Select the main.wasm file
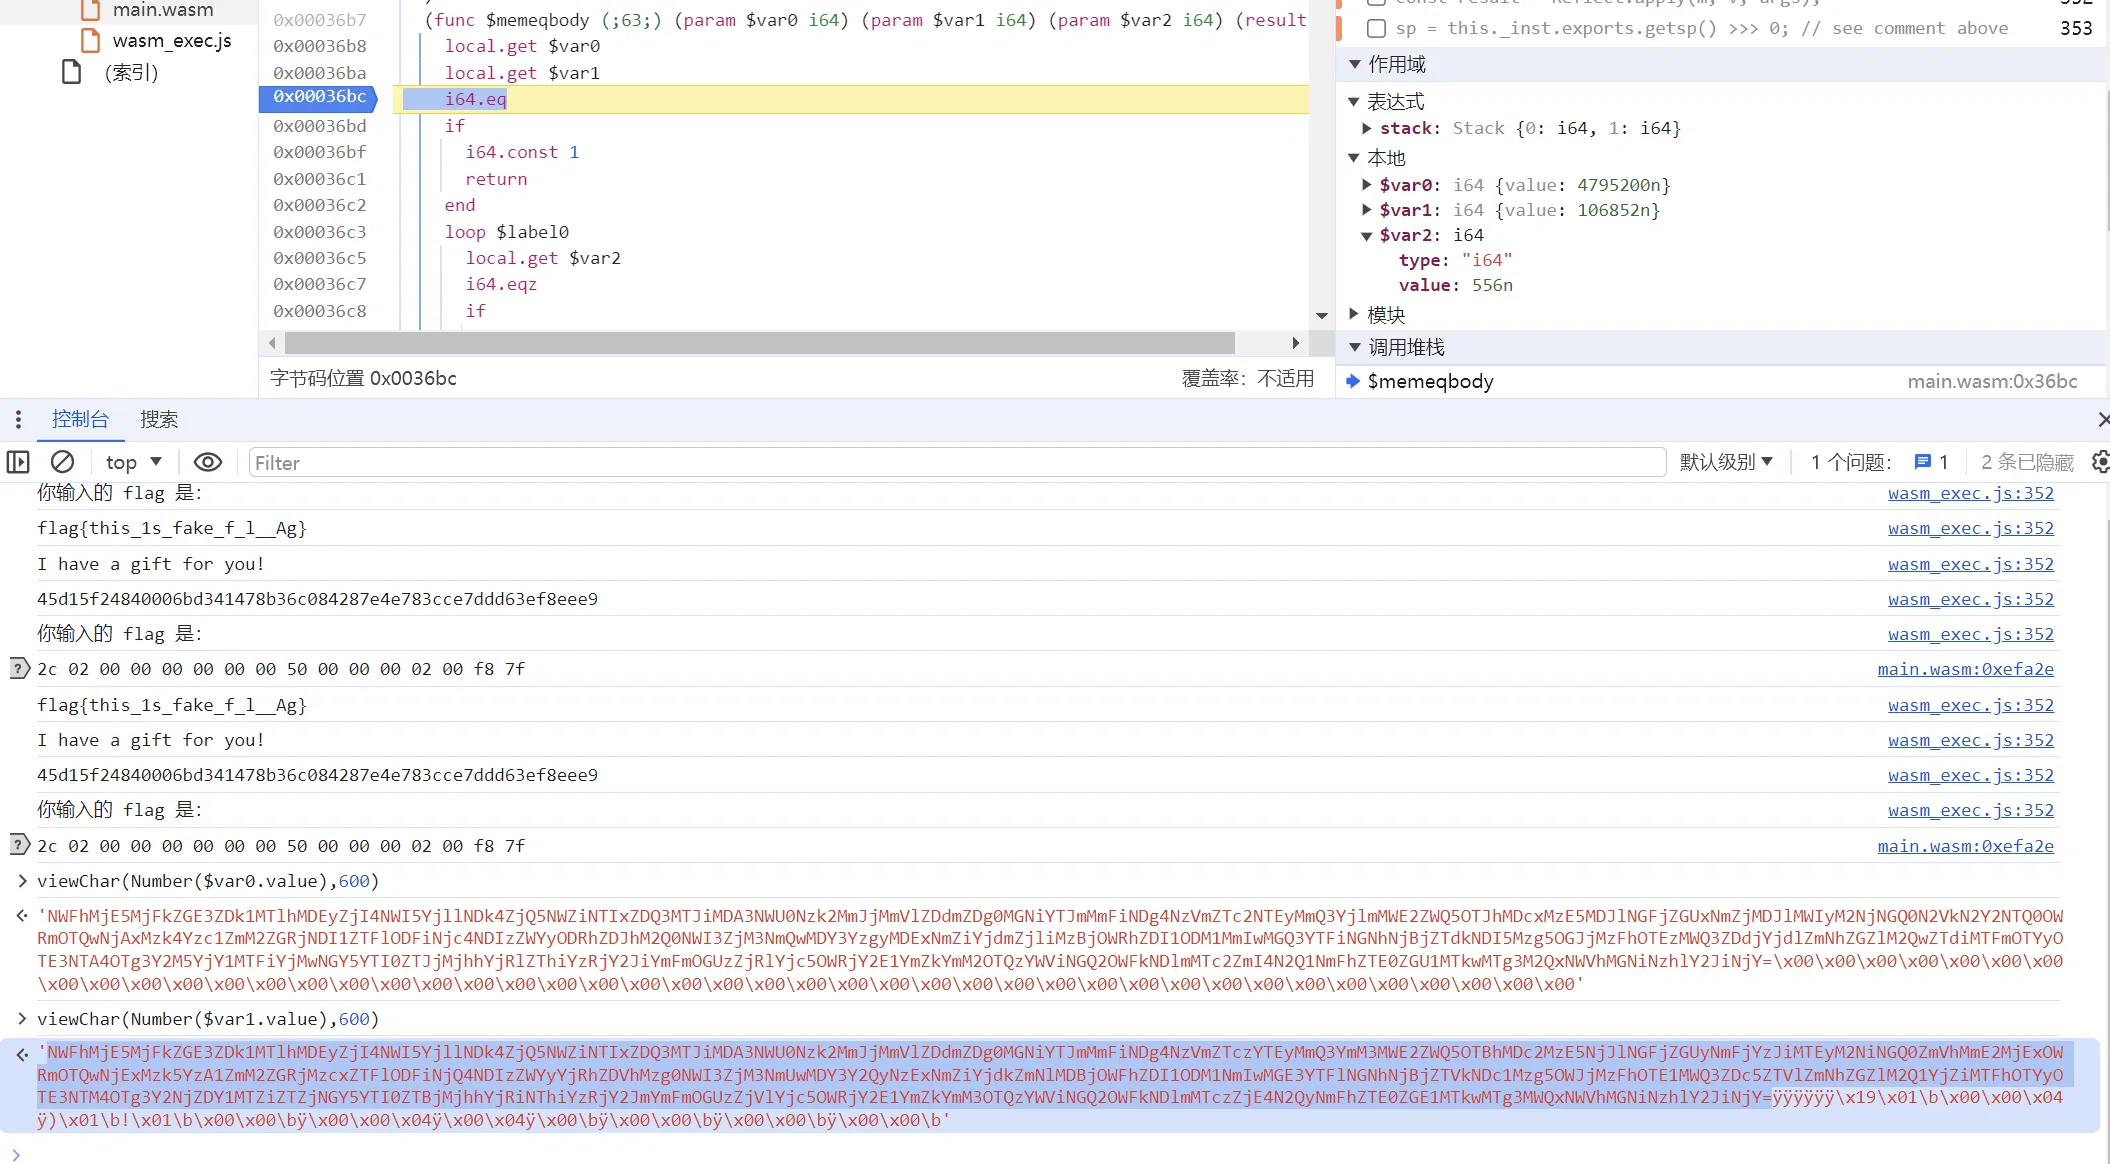 pyautogui.click(x=162, y=10)
